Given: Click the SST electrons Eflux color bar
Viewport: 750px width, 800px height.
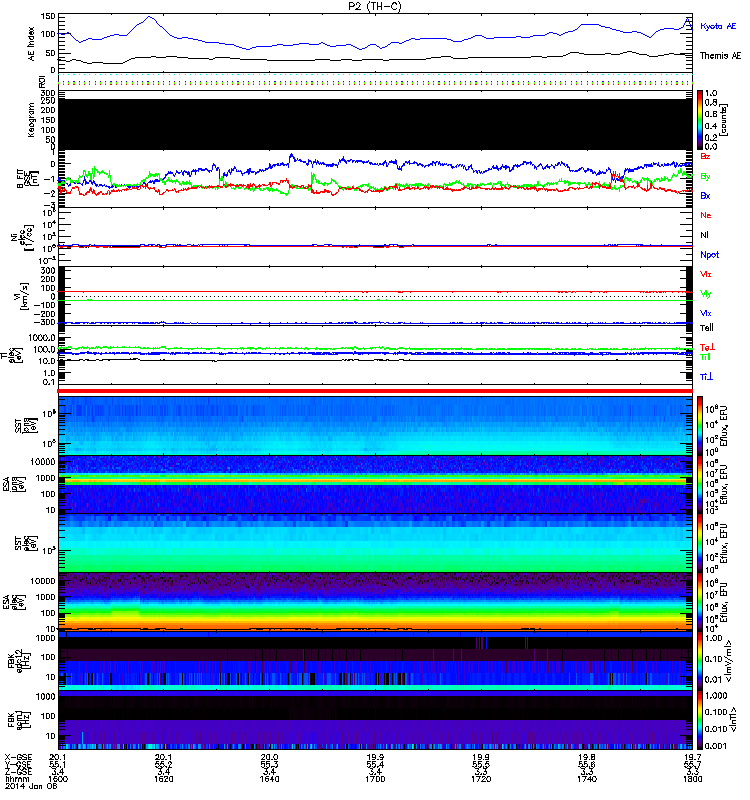Looking at the screenshot, I should point(700,543).
